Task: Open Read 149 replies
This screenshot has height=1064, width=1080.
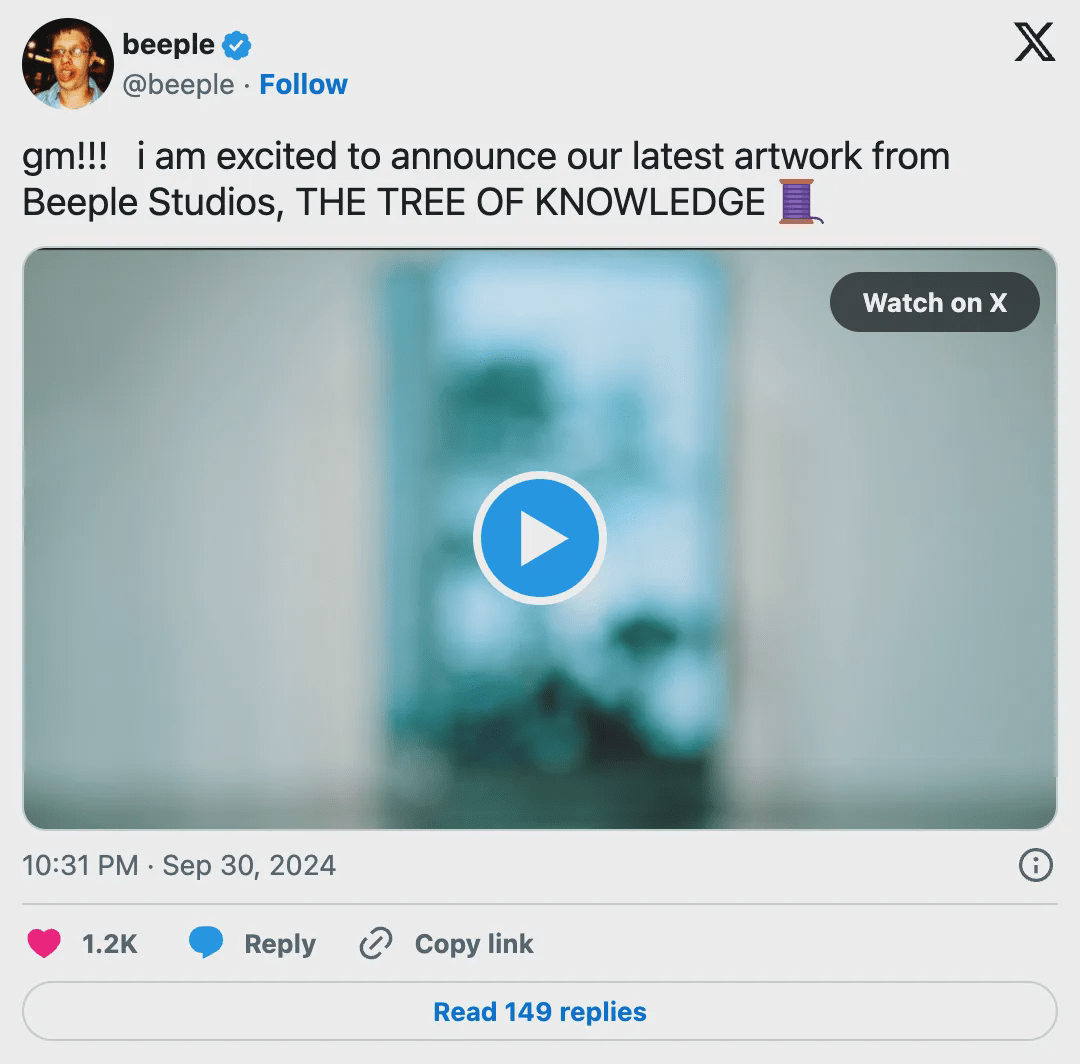Action: (x=540, y=1012)
